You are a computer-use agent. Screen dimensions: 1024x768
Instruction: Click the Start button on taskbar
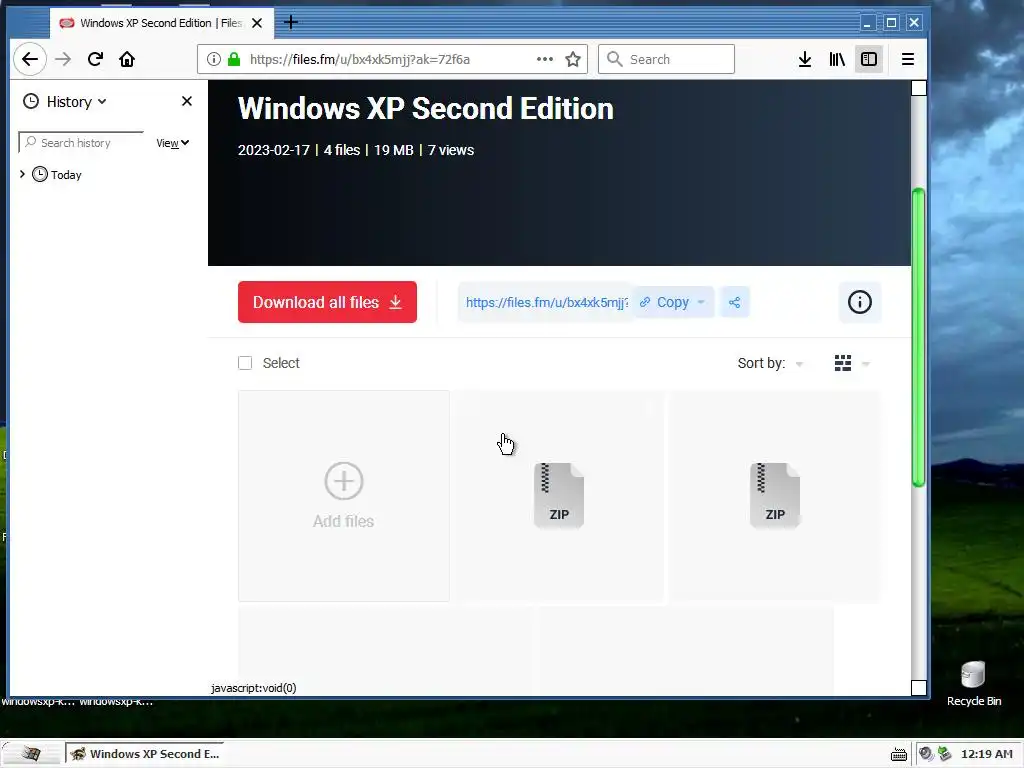[x=31, y=754]
